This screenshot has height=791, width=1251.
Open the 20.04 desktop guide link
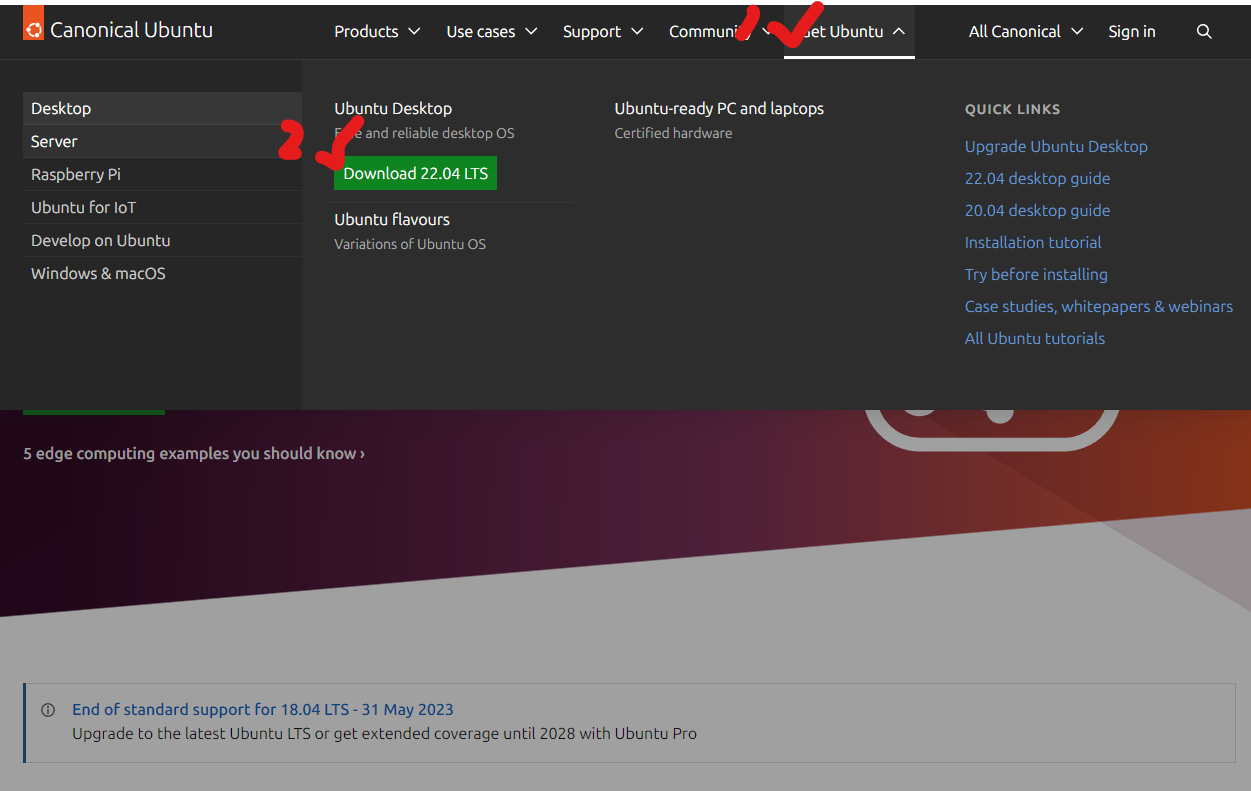1037,210
